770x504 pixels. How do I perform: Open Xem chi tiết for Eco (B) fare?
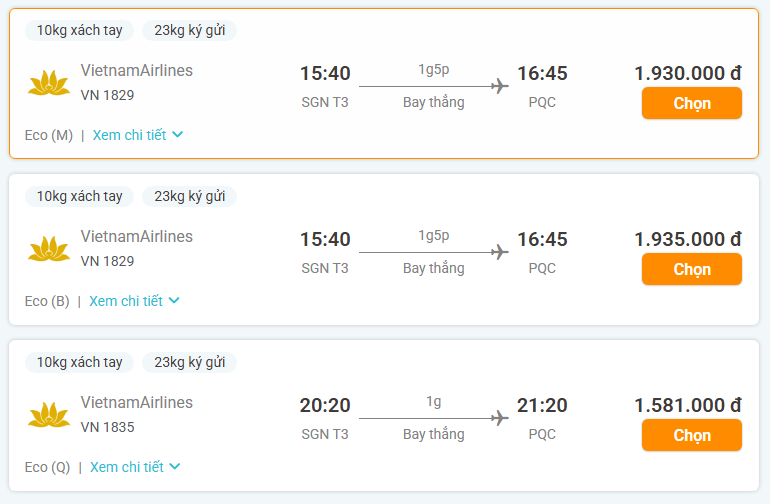[125, 301]
